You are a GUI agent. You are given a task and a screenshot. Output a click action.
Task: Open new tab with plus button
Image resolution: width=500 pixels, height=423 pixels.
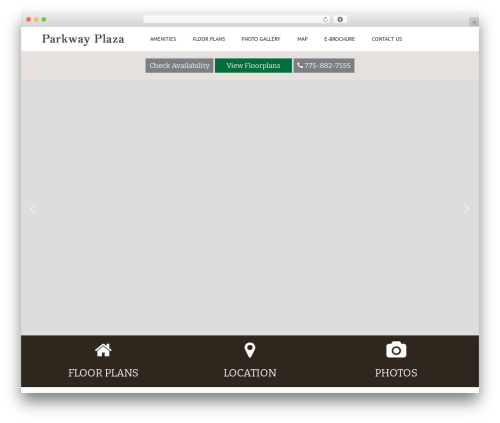point(474,22)
